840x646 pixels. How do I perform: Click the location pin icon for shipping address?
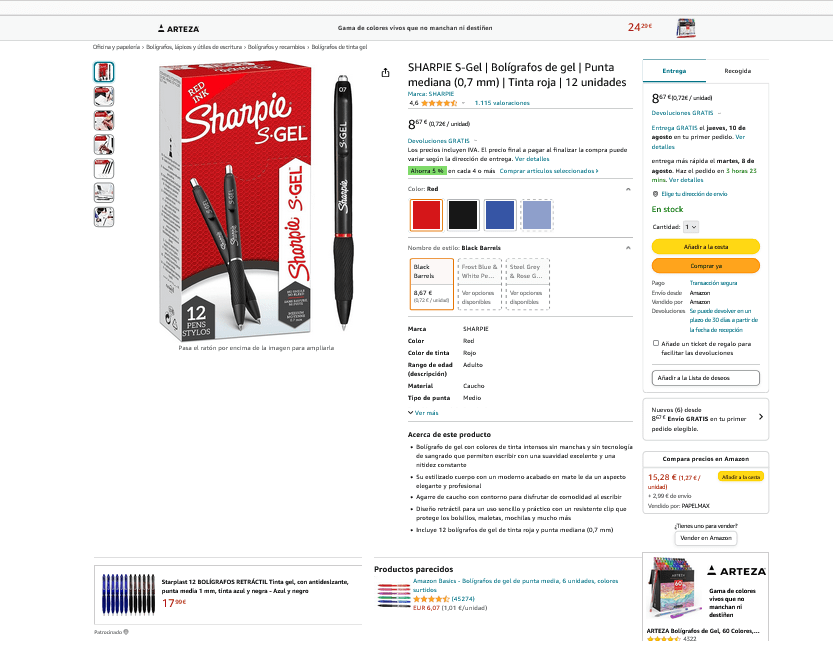click(x=655, y=194)
